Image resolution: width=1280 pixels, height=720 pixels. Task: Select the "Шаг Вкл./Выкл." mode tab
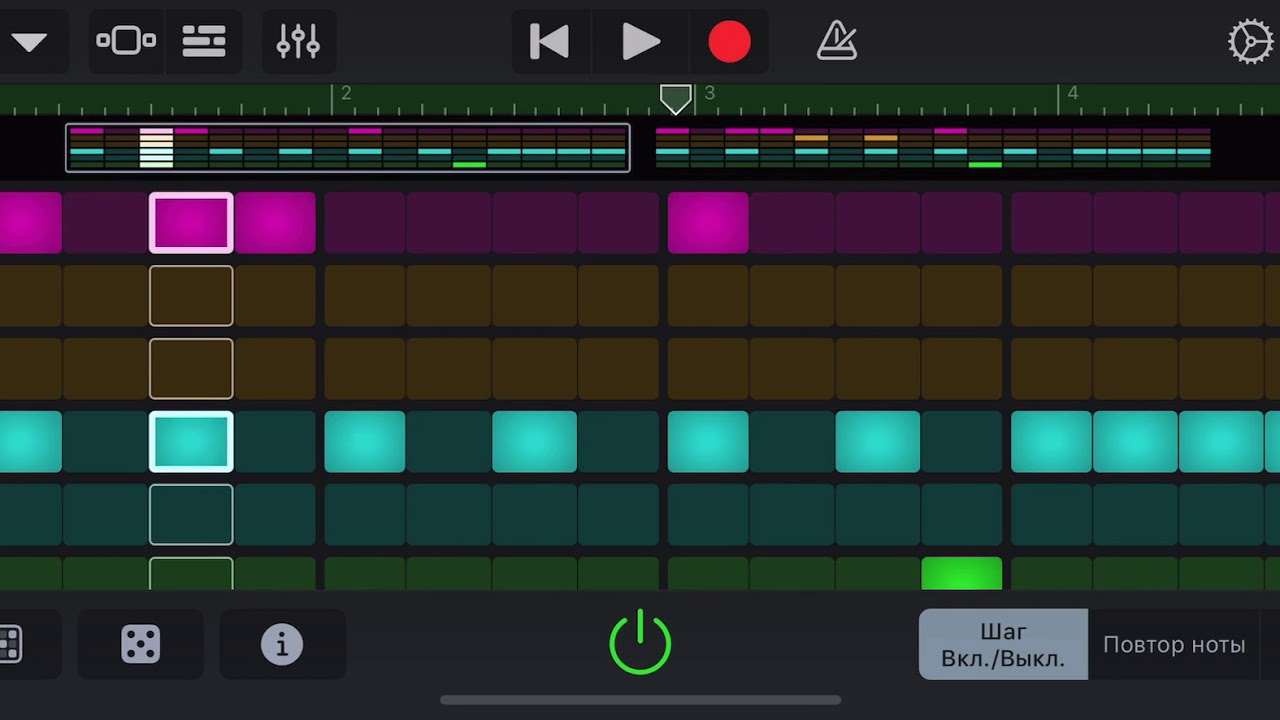click(x=1003, y=645)
